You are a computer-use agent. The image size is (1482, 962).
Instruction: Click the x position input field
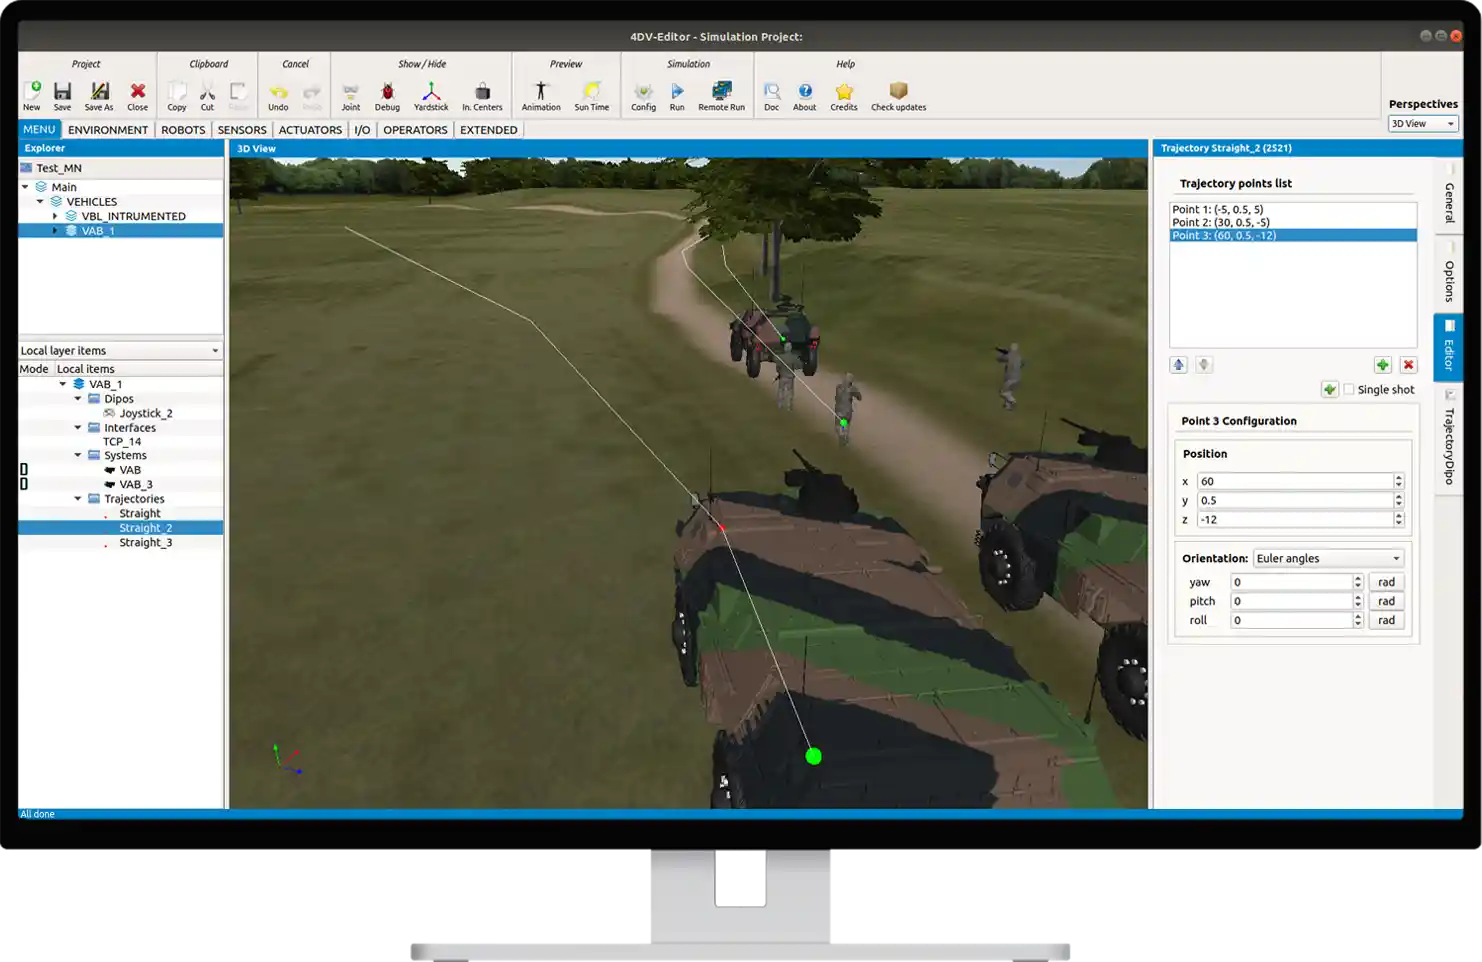tap(1295, 481)
